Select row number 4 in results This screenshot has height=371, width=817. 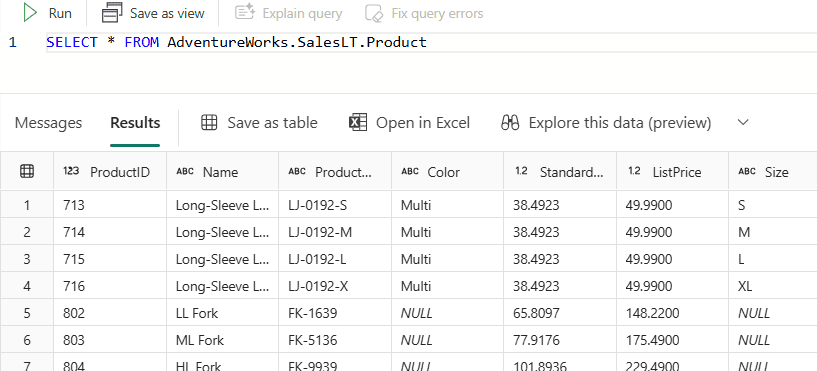pos(27,286)
